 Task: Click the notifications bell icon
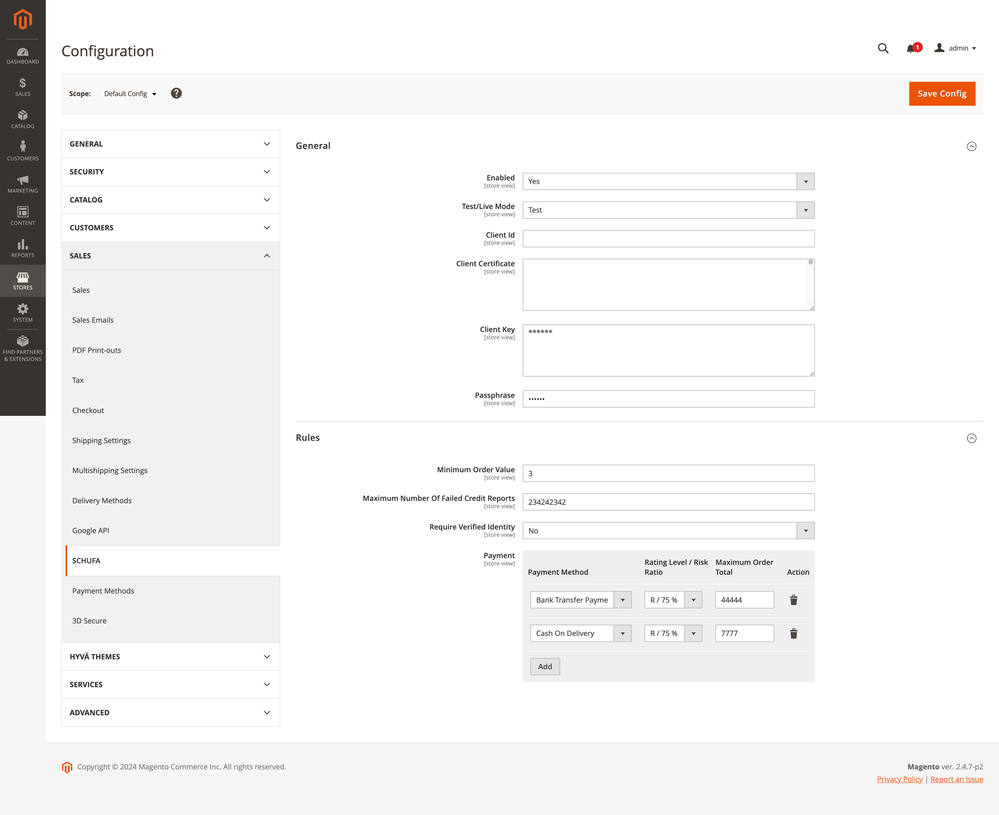click(912, 48)
